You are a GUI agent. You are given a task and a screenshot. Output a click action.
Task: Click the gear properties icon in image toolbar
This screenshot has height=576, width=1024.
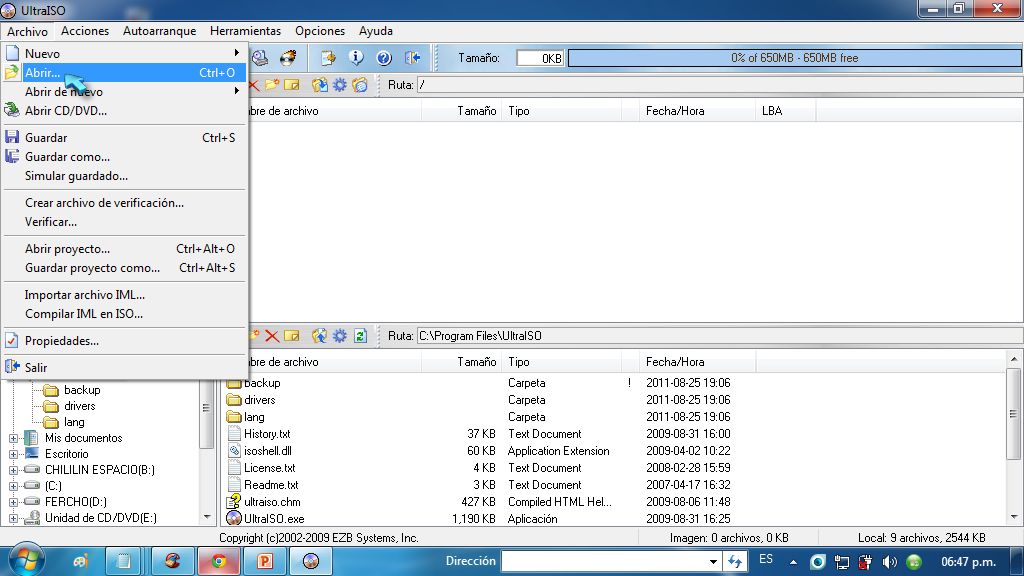click(x=340, y=85)
